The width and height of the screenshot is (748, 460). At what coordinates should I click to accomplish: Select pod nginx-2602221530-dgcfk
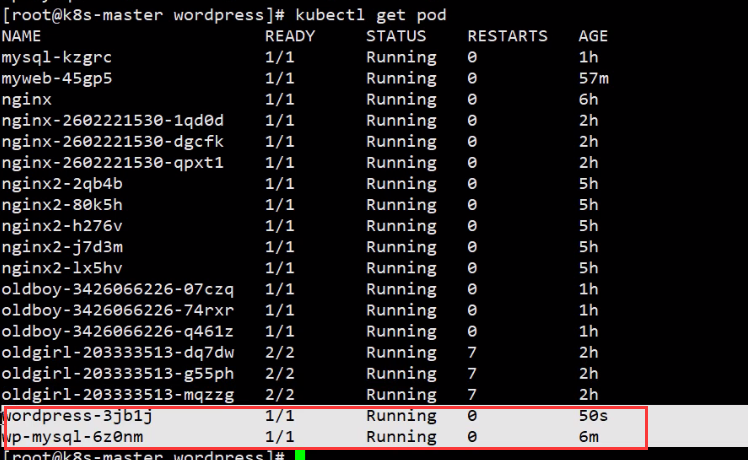(x=113, y=142)
